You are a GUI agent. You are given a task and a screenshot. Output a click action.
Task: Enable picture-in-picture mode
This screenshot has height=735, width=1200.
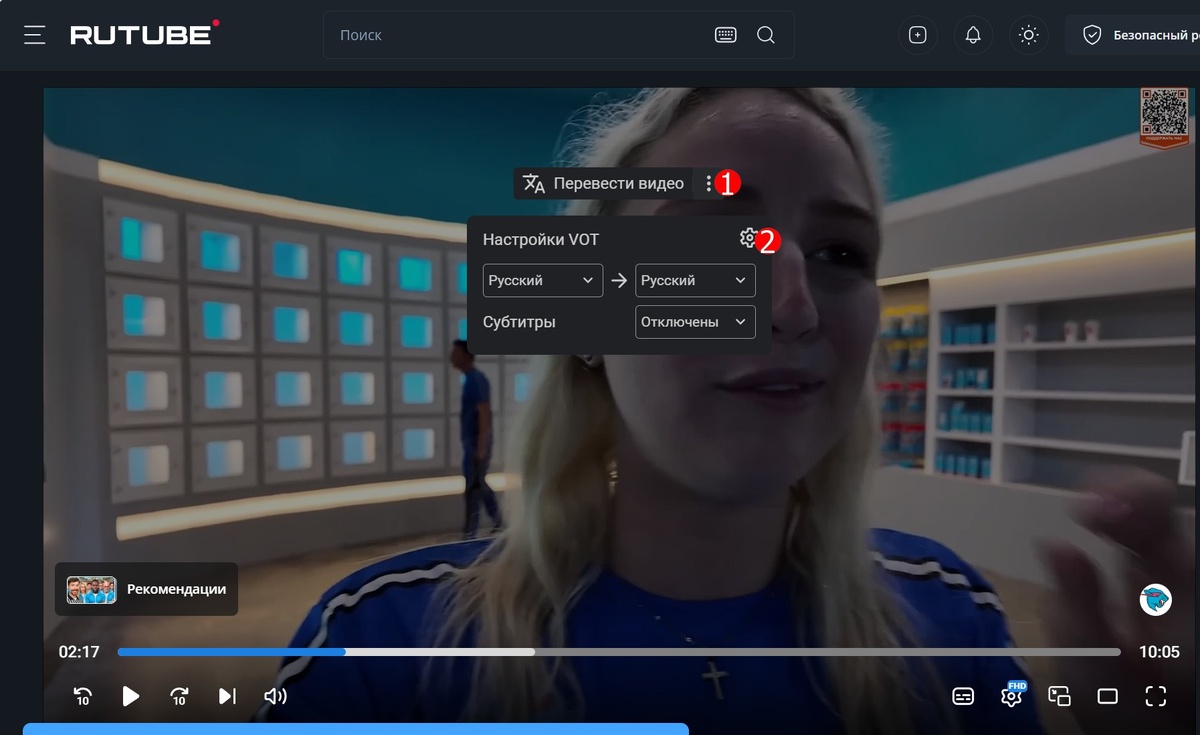(1059, 696)
